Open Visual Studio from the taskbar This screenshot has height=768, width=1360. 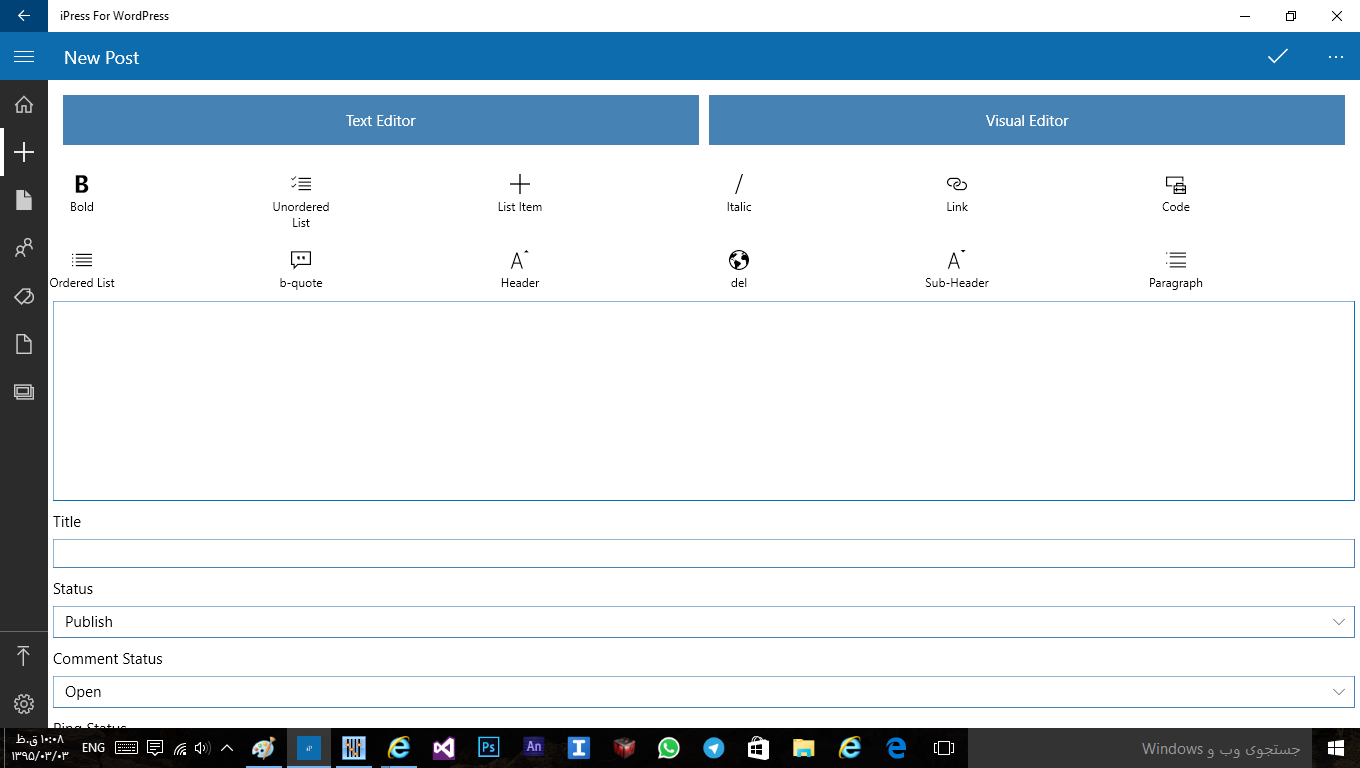(444, 748)
